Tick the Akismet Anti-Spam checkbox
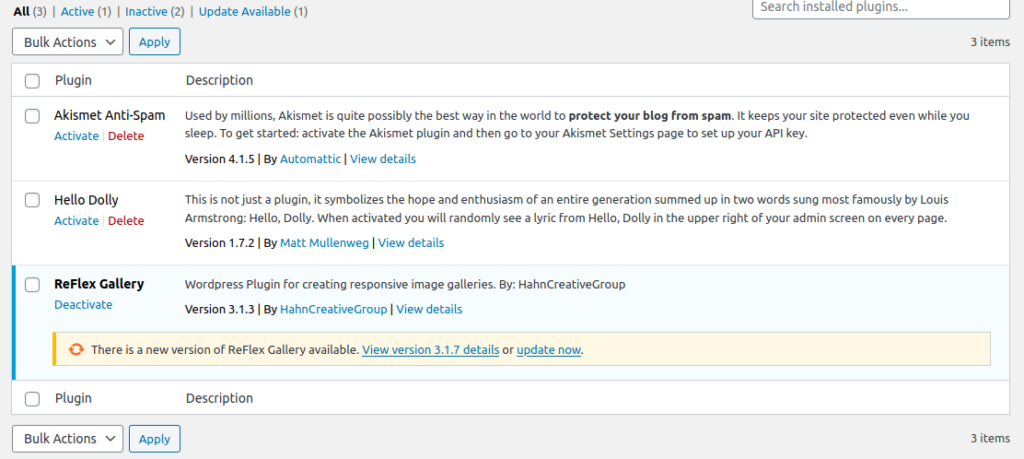 (x=32, y=116)
